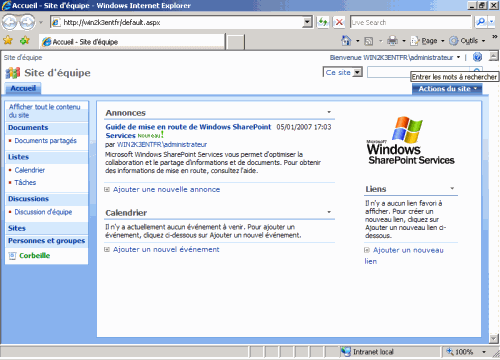The height and width of the screenshot is (360, 500).
Task: Click the page scrollbar down arrow
Action: pos(494,339)
